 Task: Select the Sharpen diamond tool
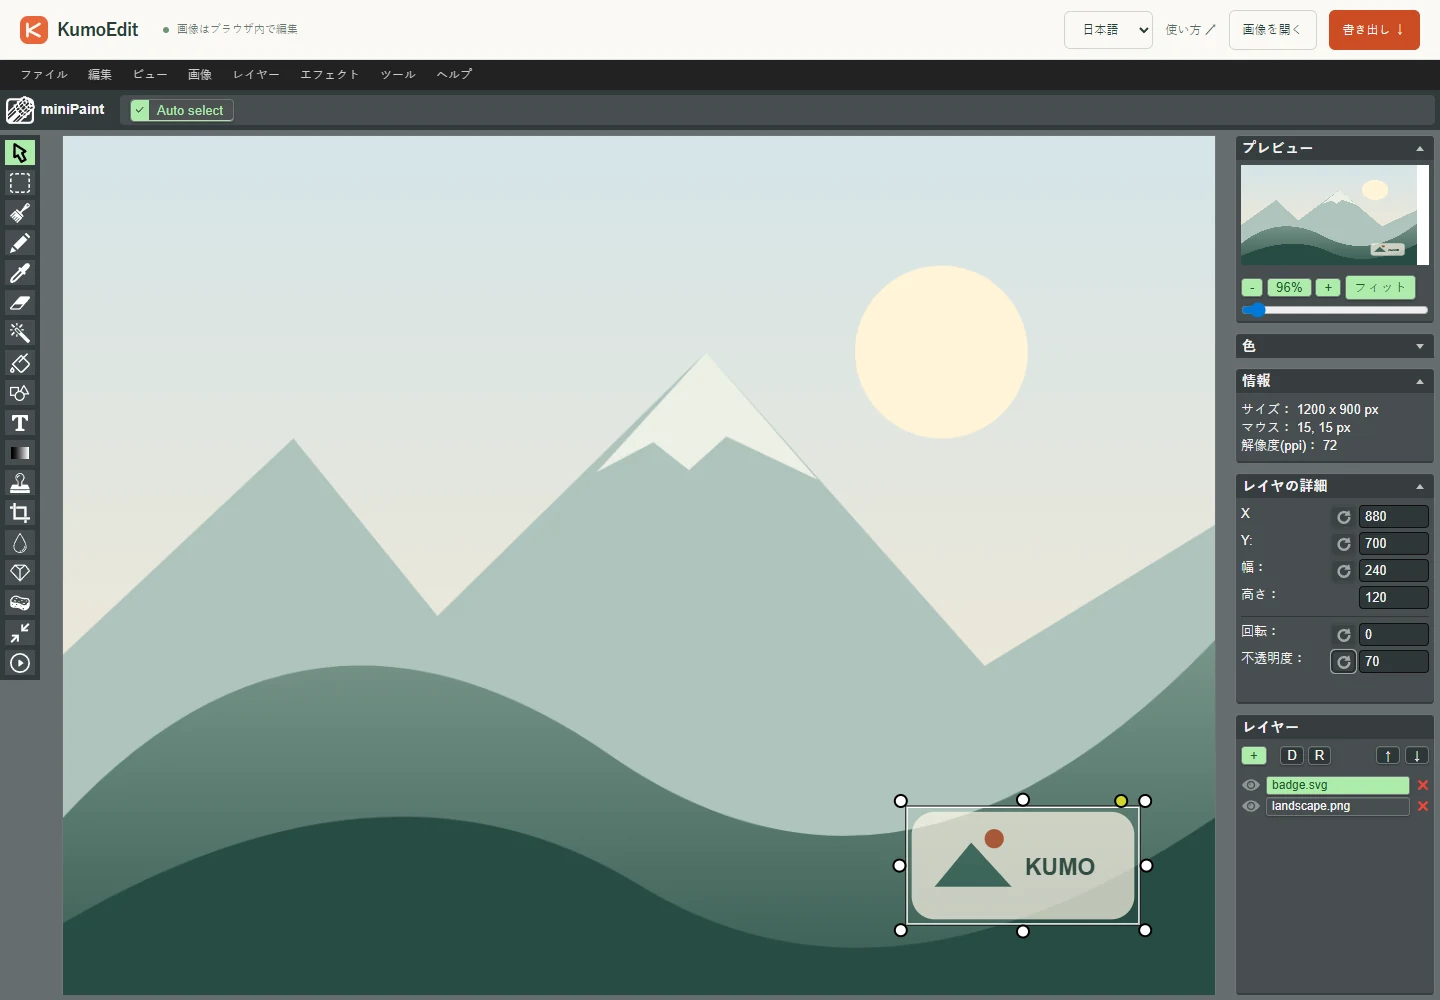(20, 573)
